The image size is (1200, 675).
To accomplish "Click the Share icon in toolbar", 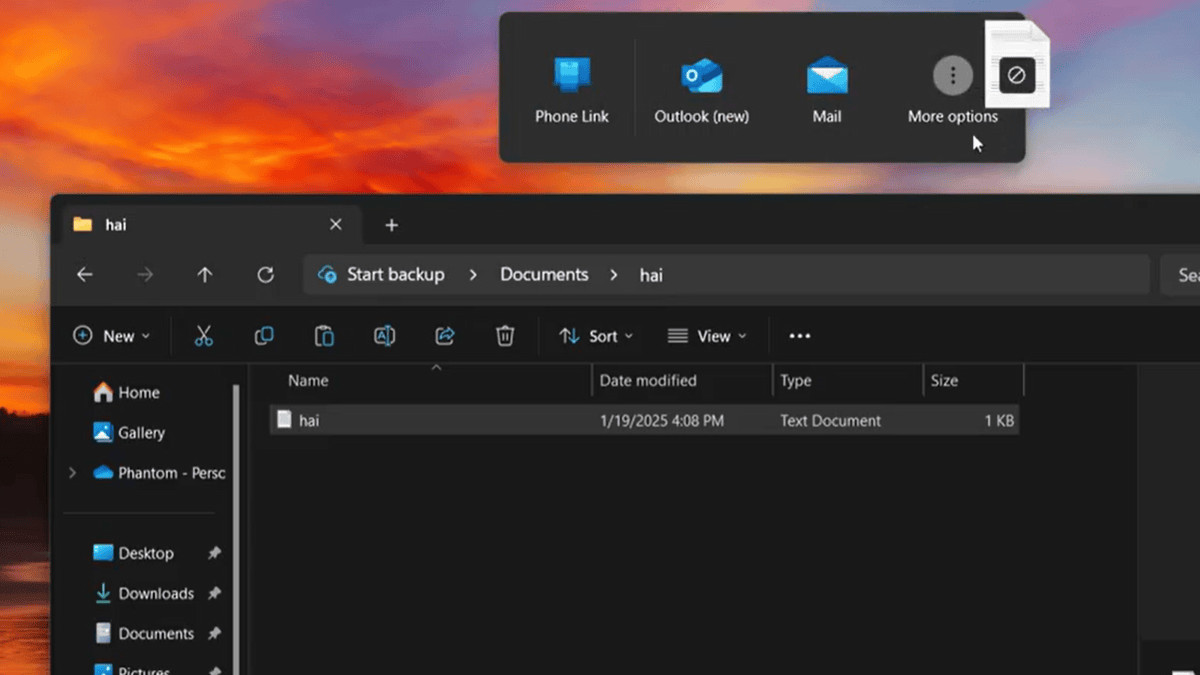I will coord(445,336).
